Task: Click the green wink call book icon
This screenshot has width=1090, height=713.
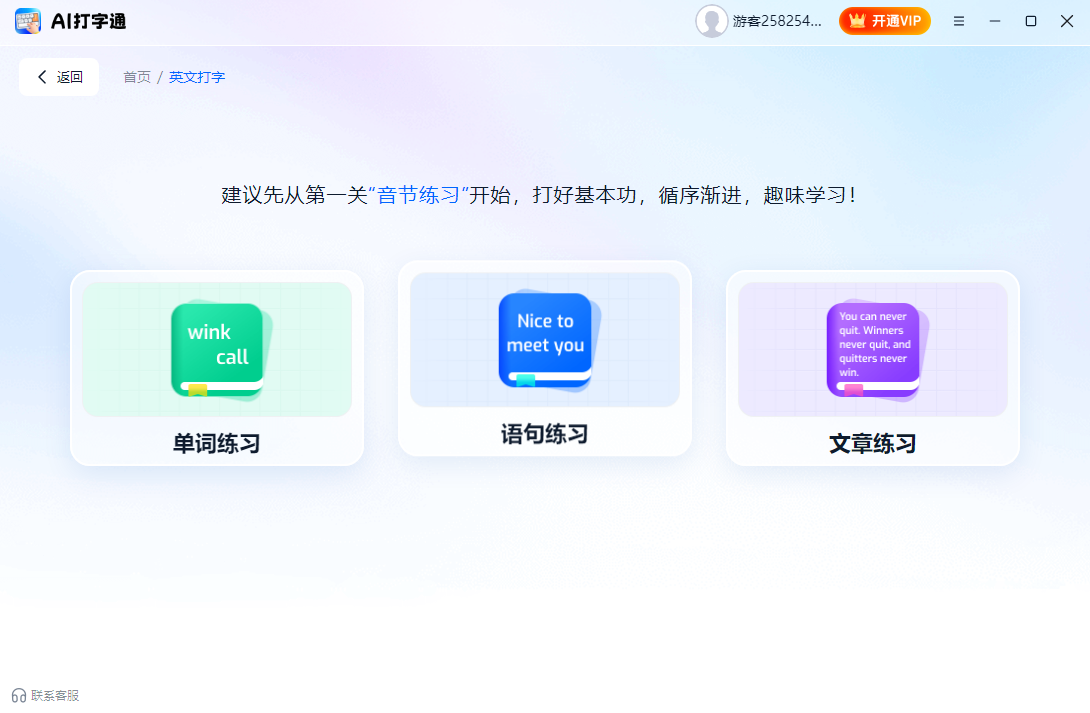Action: click(218, 349)
